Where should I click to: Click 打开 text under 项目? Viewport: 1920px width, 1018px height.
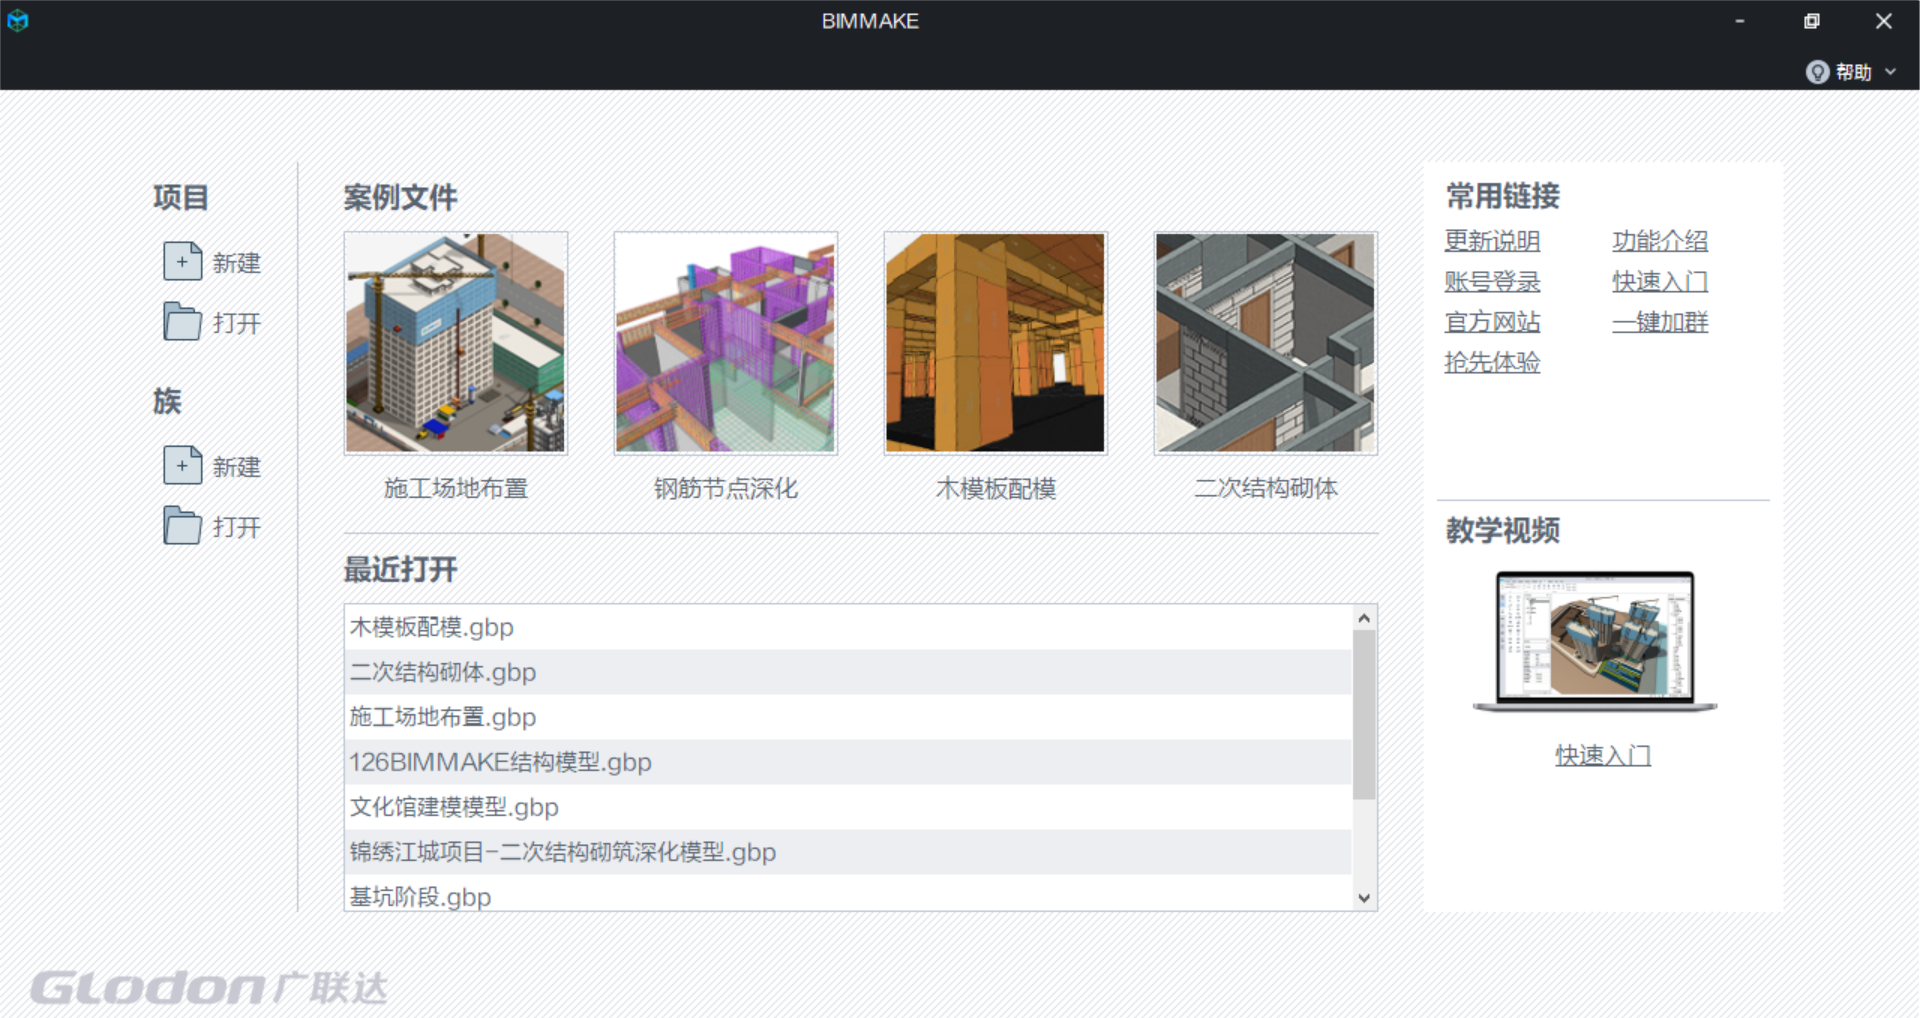point(236,323)
